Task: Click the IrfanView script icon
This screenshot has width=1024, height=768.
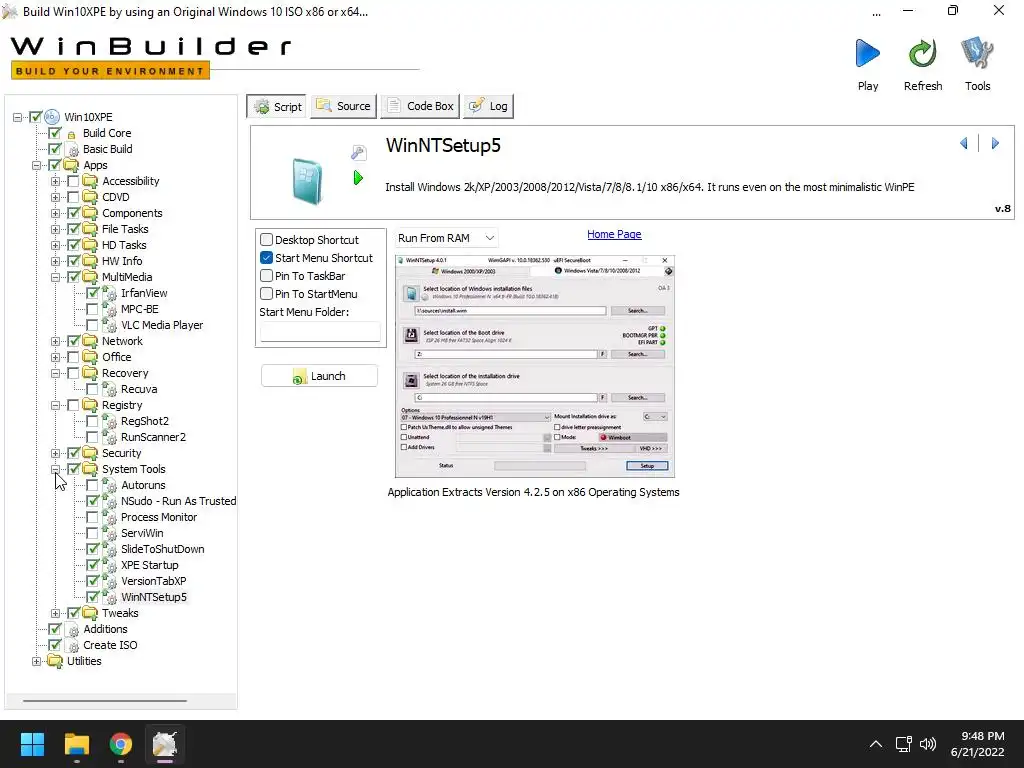Action: click(x=110, y=293)
